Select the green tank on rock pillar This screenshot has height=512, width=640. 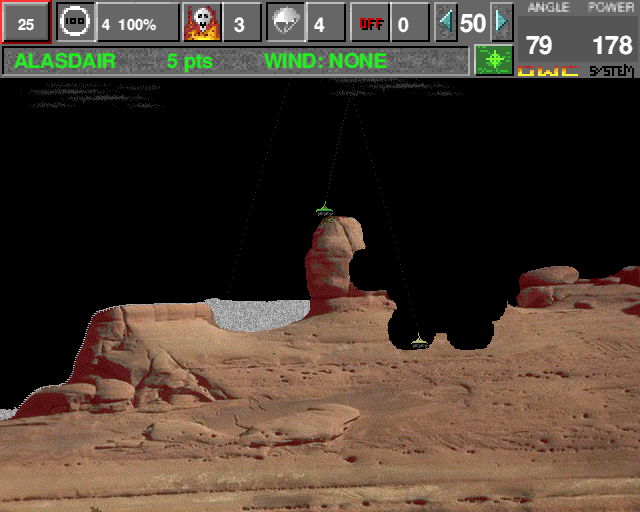pyautogui.click(x=324, y=209)
